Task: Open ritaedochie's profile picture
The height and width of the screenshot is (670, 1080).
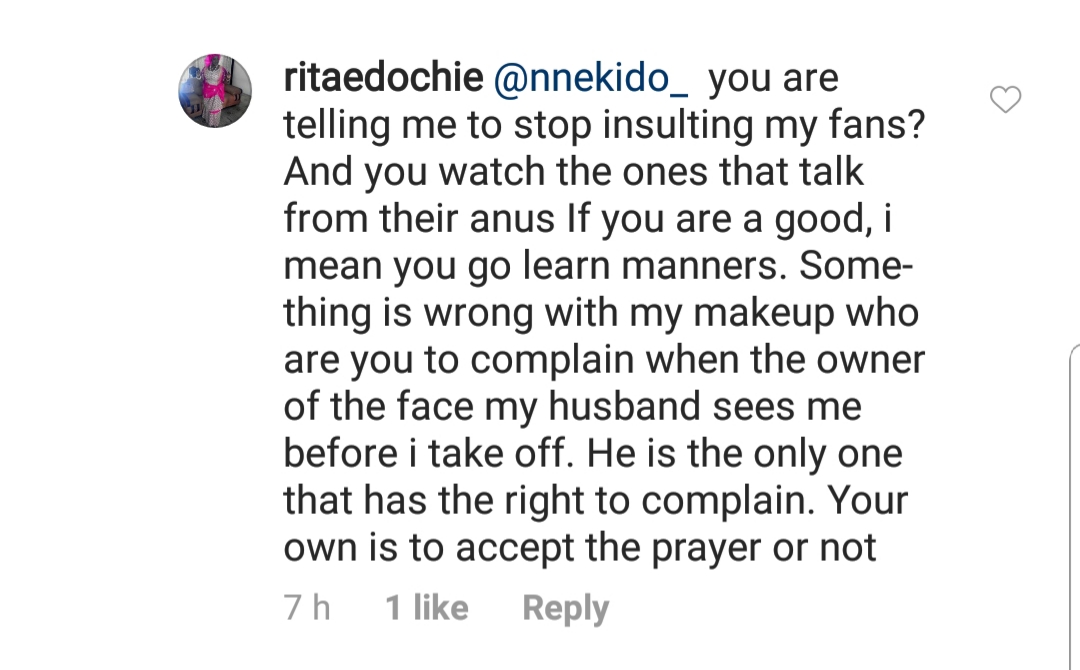Action: click(215, 91)
